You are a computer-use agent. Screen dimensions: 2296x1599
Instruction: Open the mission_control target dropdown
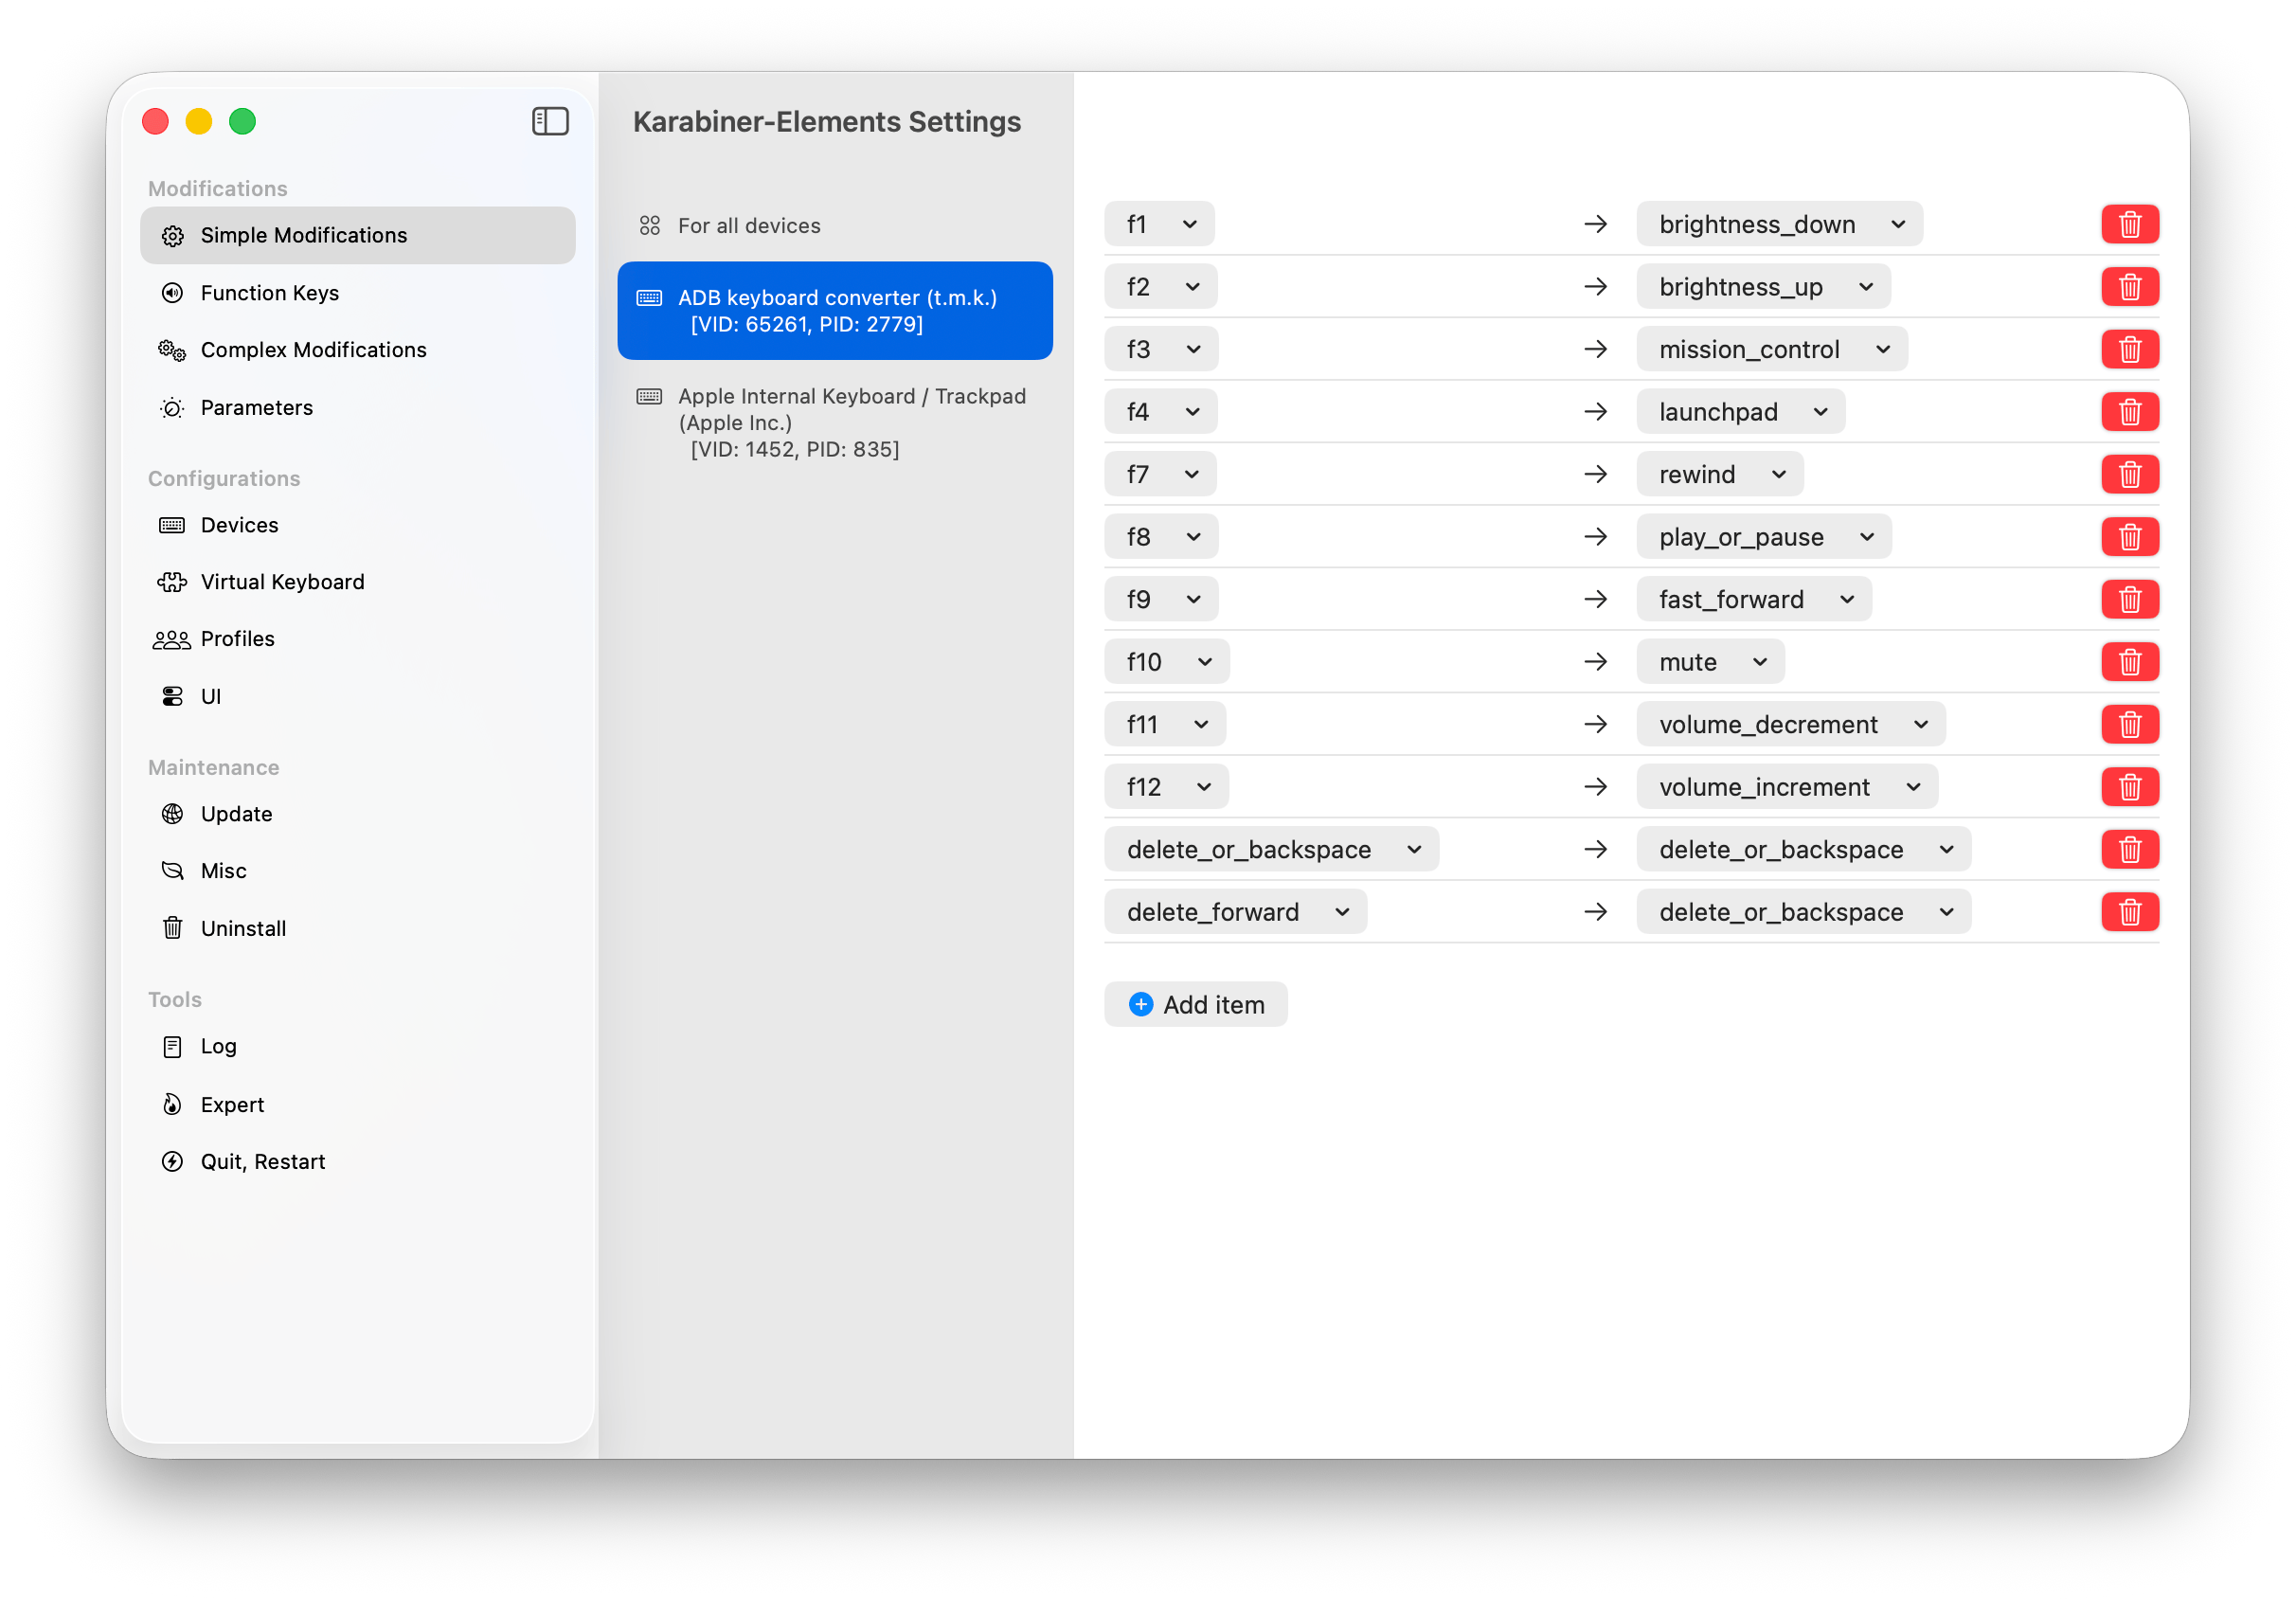tap(1771, 349)
